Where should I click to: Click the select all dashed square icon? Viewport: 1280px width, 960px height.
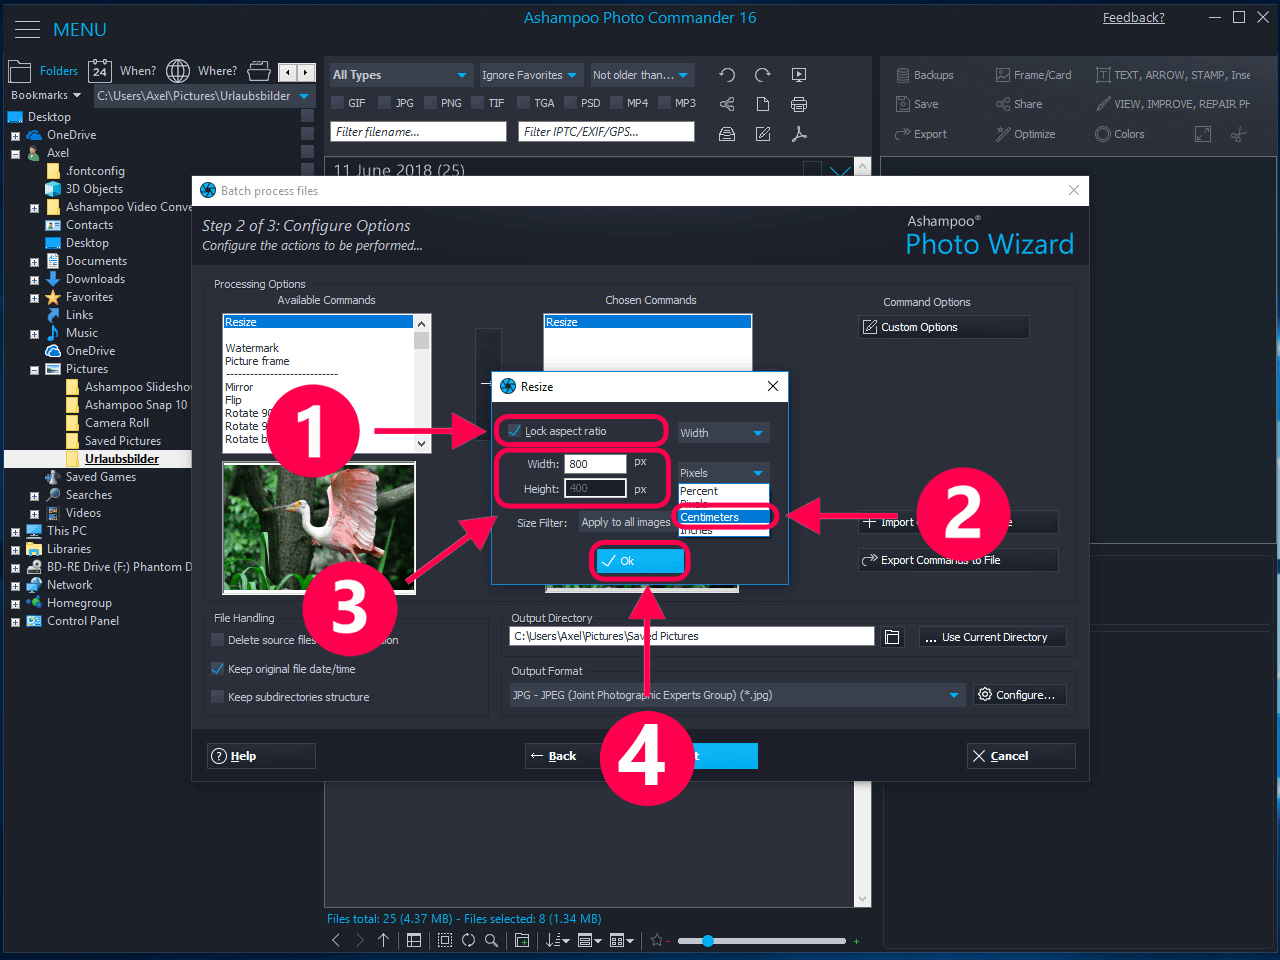click(x=445, y=940)
